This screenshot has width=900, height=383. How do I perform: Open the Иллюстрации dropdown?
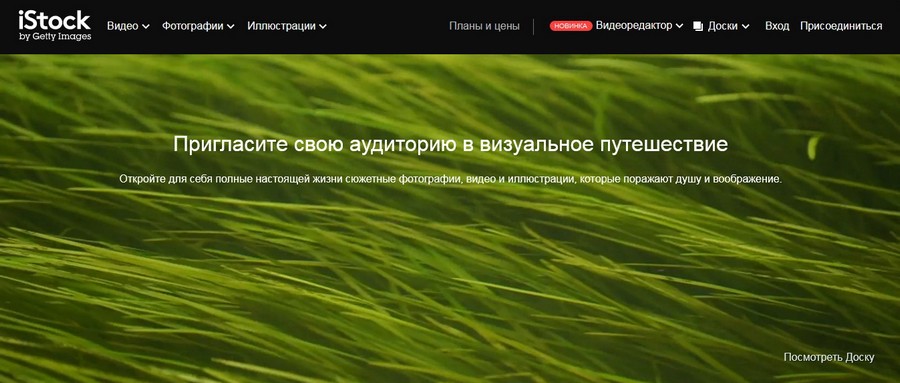point(287,26)
